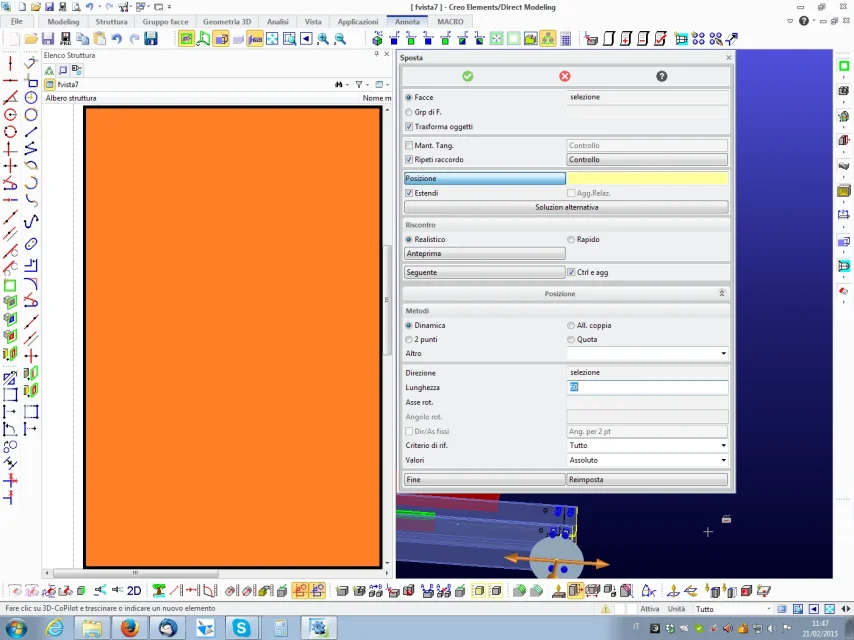Open the Valori dropdown
The height and width of the screenshot is (640, 854).
click(x=647, y=460)
